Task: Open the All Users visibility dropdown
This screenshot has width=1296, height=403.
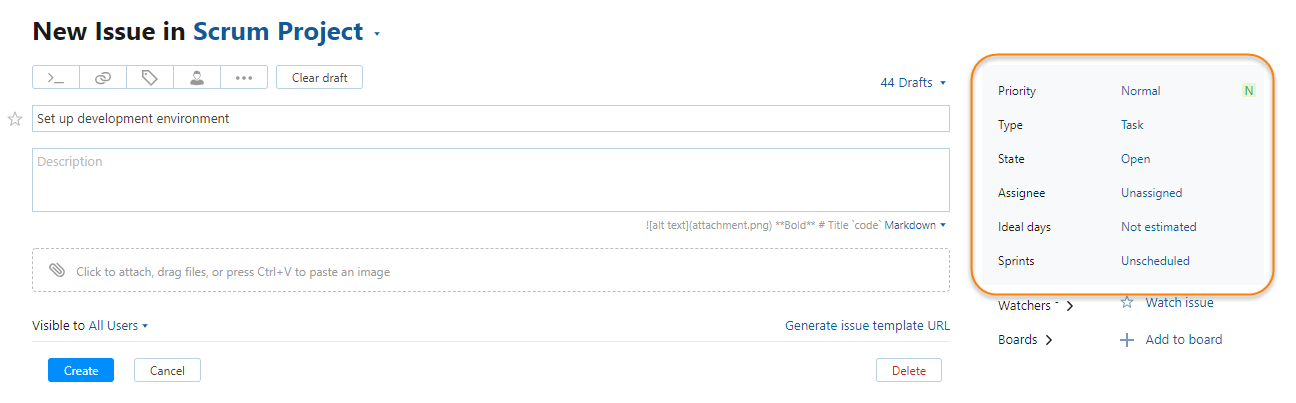Action: [x=118, y=326]
